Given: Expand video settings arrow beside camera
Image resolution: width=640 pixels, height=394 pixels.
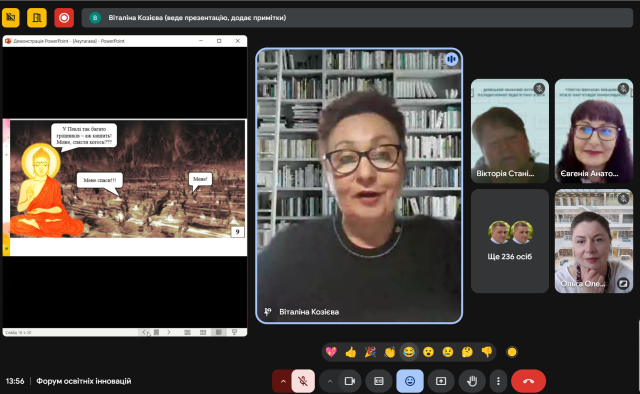Looking at the screenshot, I should 330,381.
